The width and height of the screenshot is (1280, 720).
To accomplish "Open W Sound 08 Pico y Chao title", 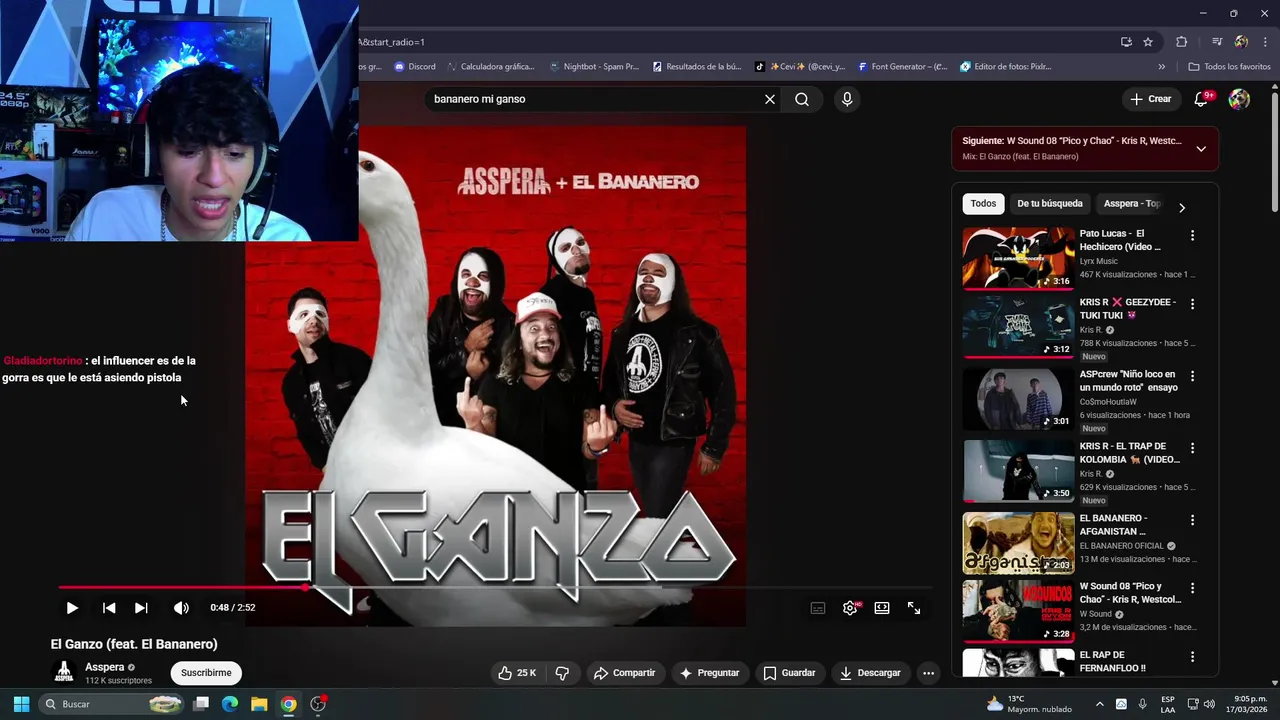I will tap(1130, 593).
